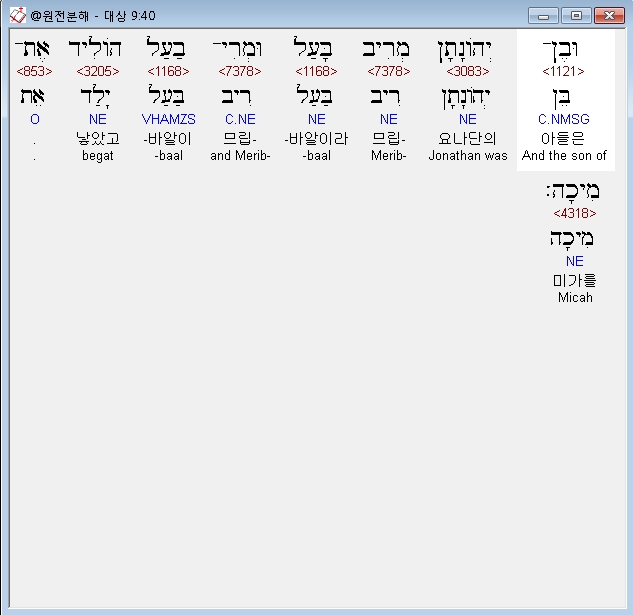Image resolution: width=633 pixels, height=615 pixels.
Task: Select the Korean gloss 아들은
Action: pyautogui.click(x=563, y=139)
